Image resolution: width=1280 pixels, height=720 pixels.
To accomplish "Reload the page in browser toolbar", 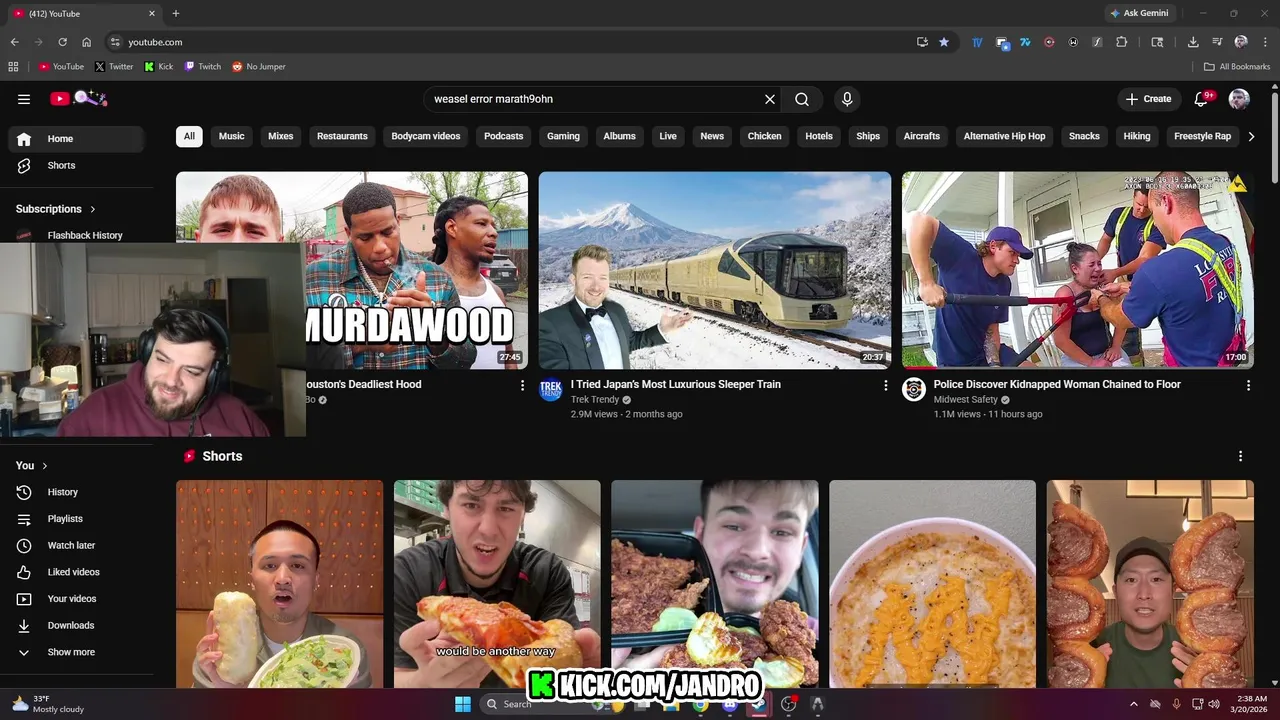I will 62,42.
